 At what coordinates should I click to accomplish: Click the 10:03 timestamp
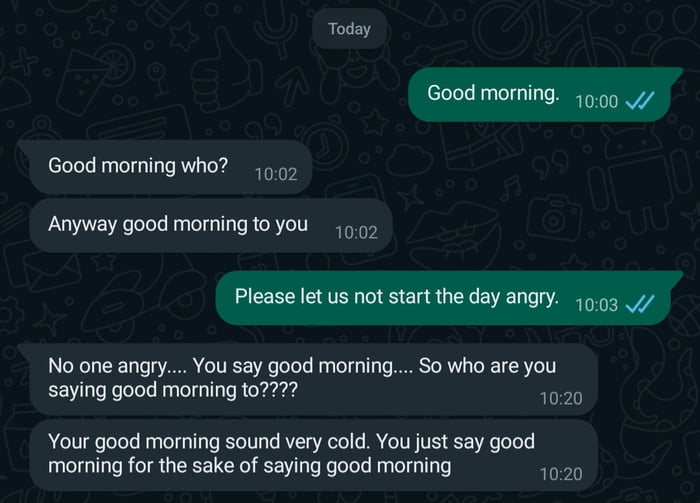[x=597, y=305]
